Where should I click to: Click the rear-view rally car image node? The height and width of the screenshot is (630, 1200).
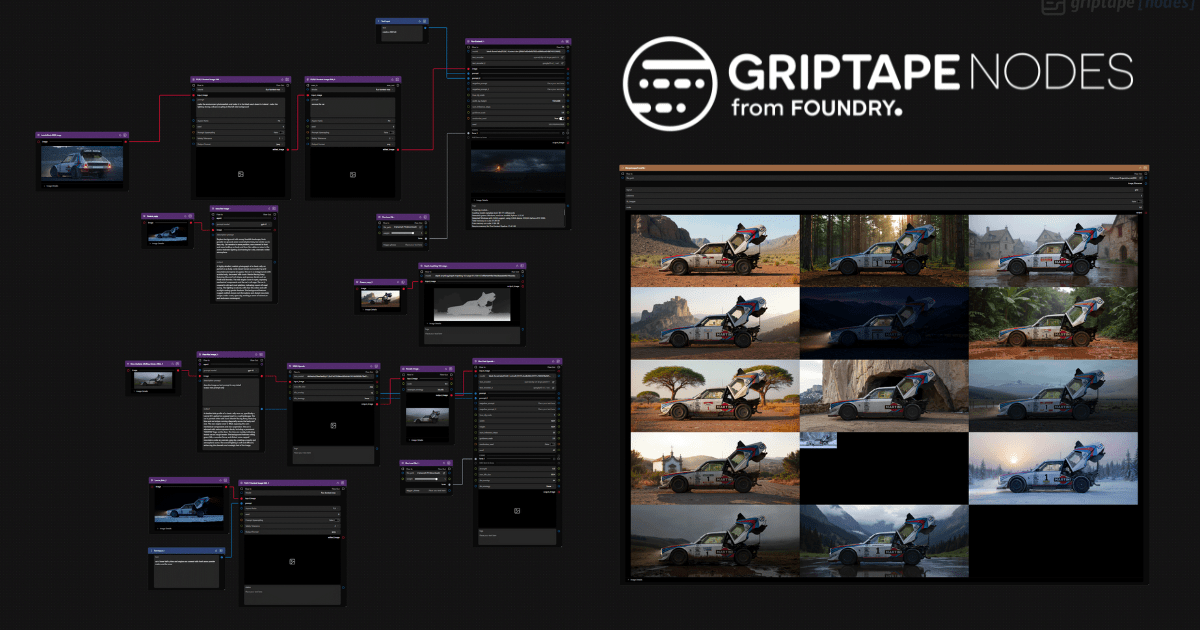(83, 162)
